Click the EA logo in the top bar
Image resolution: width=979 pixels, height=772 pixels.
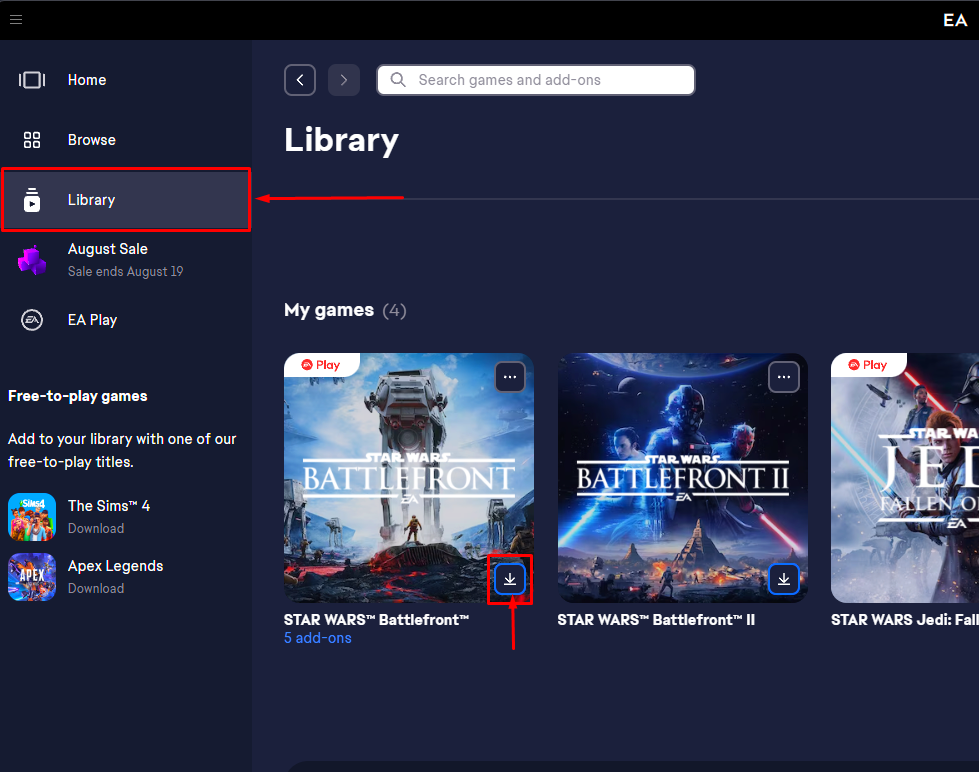955,20
